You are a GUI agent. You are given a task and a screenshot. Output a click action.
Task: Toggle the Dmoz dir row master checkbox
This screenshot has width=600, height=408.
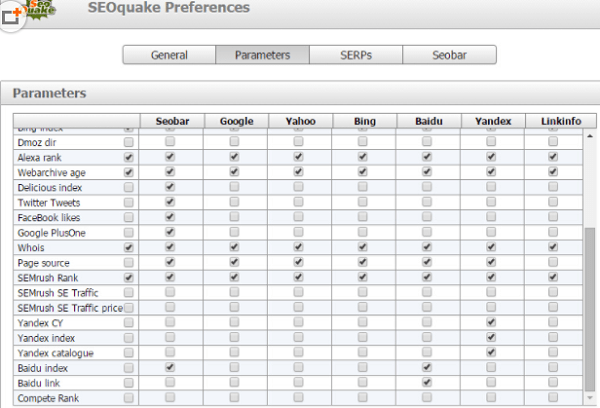[x=129, y=142]
